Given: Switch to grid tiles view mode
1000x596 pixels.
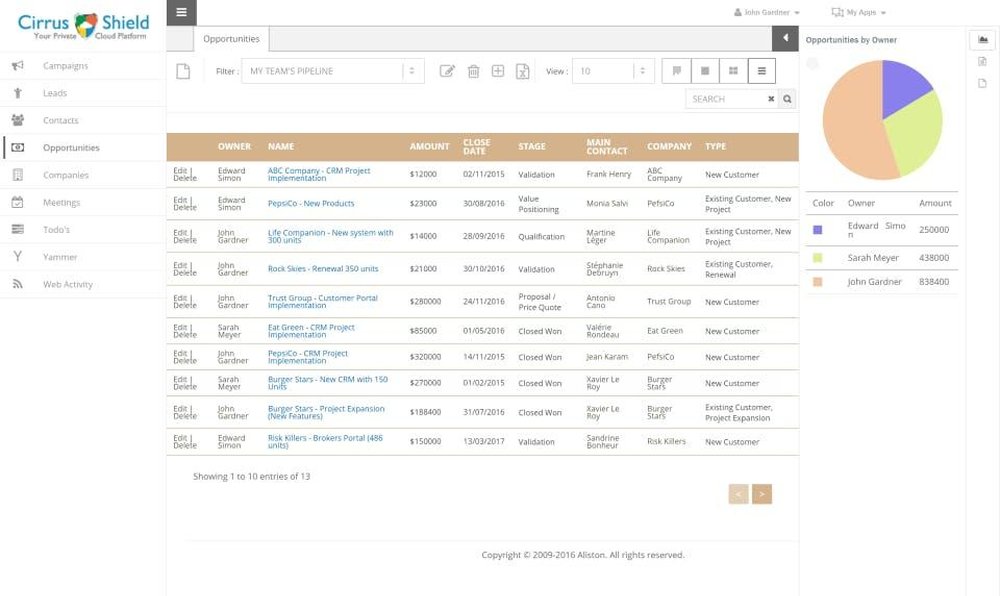Looking at the screenshot, I should tap(733, 71).
